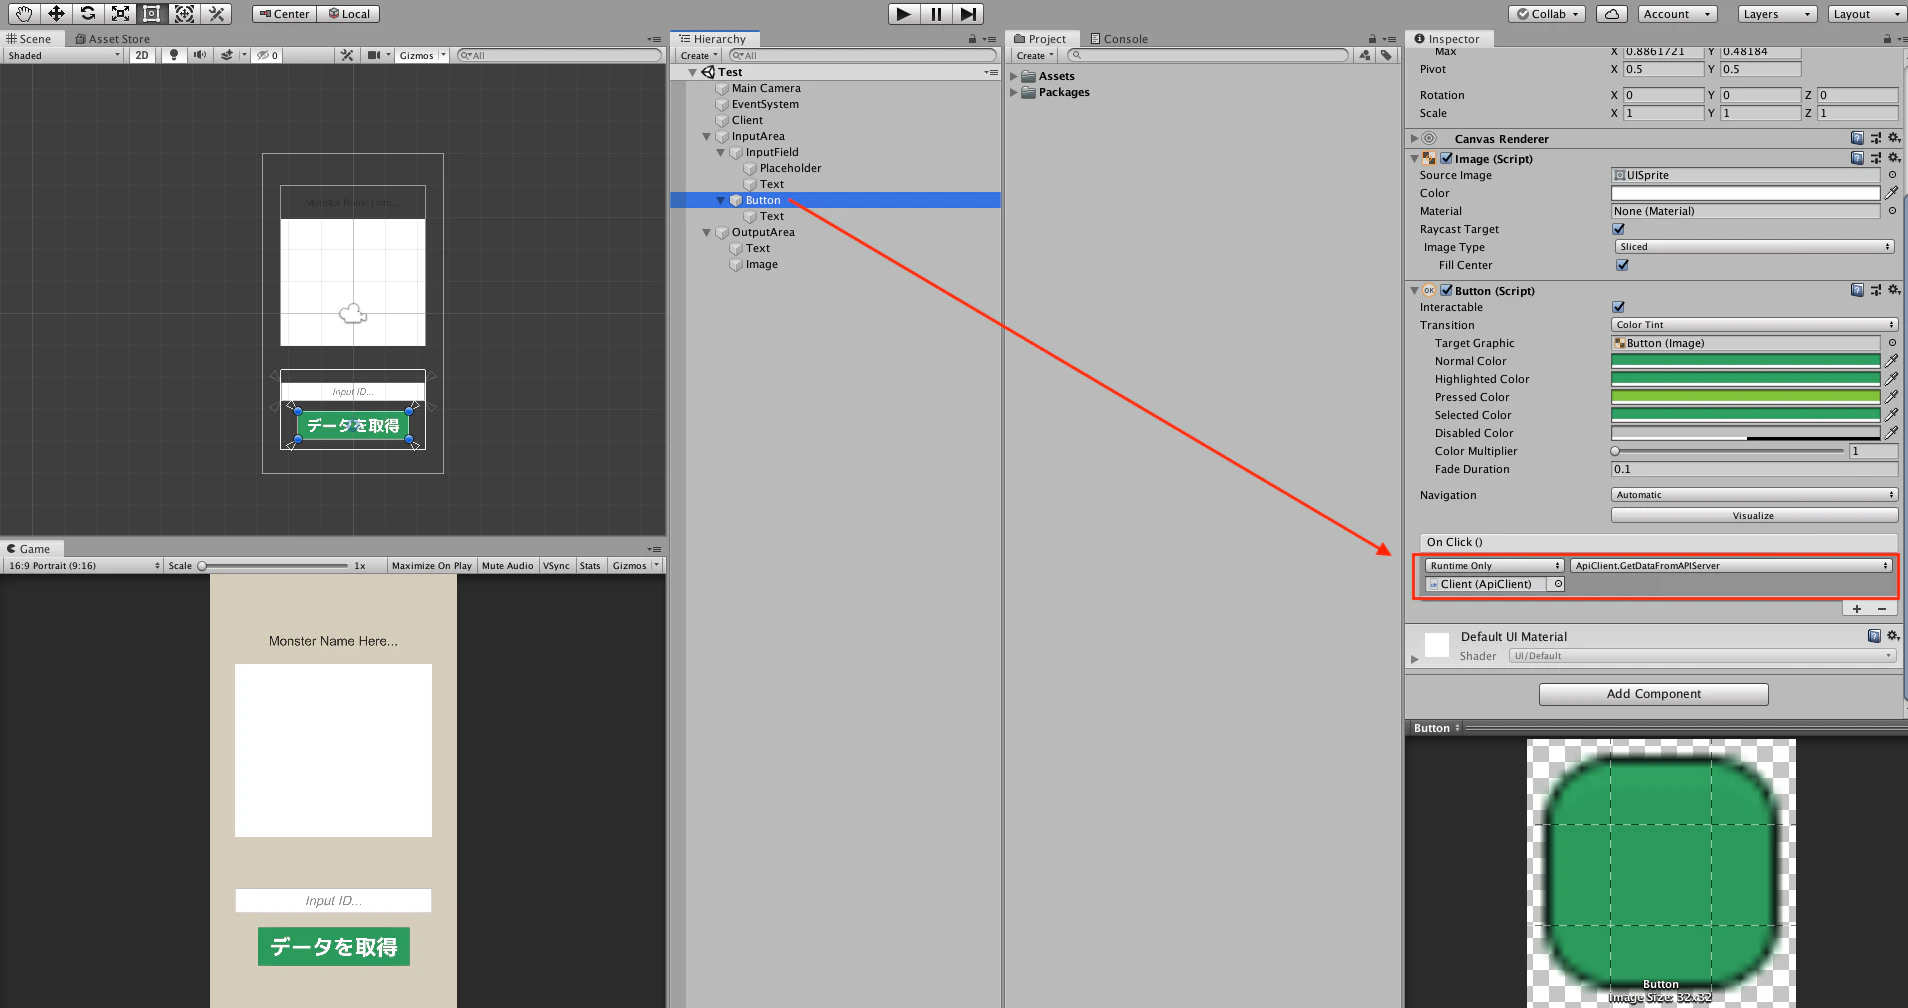This screenshot has height=1008, width=1908.
Task: Expand Canvas Renderer component
Action: [1414, 138]
